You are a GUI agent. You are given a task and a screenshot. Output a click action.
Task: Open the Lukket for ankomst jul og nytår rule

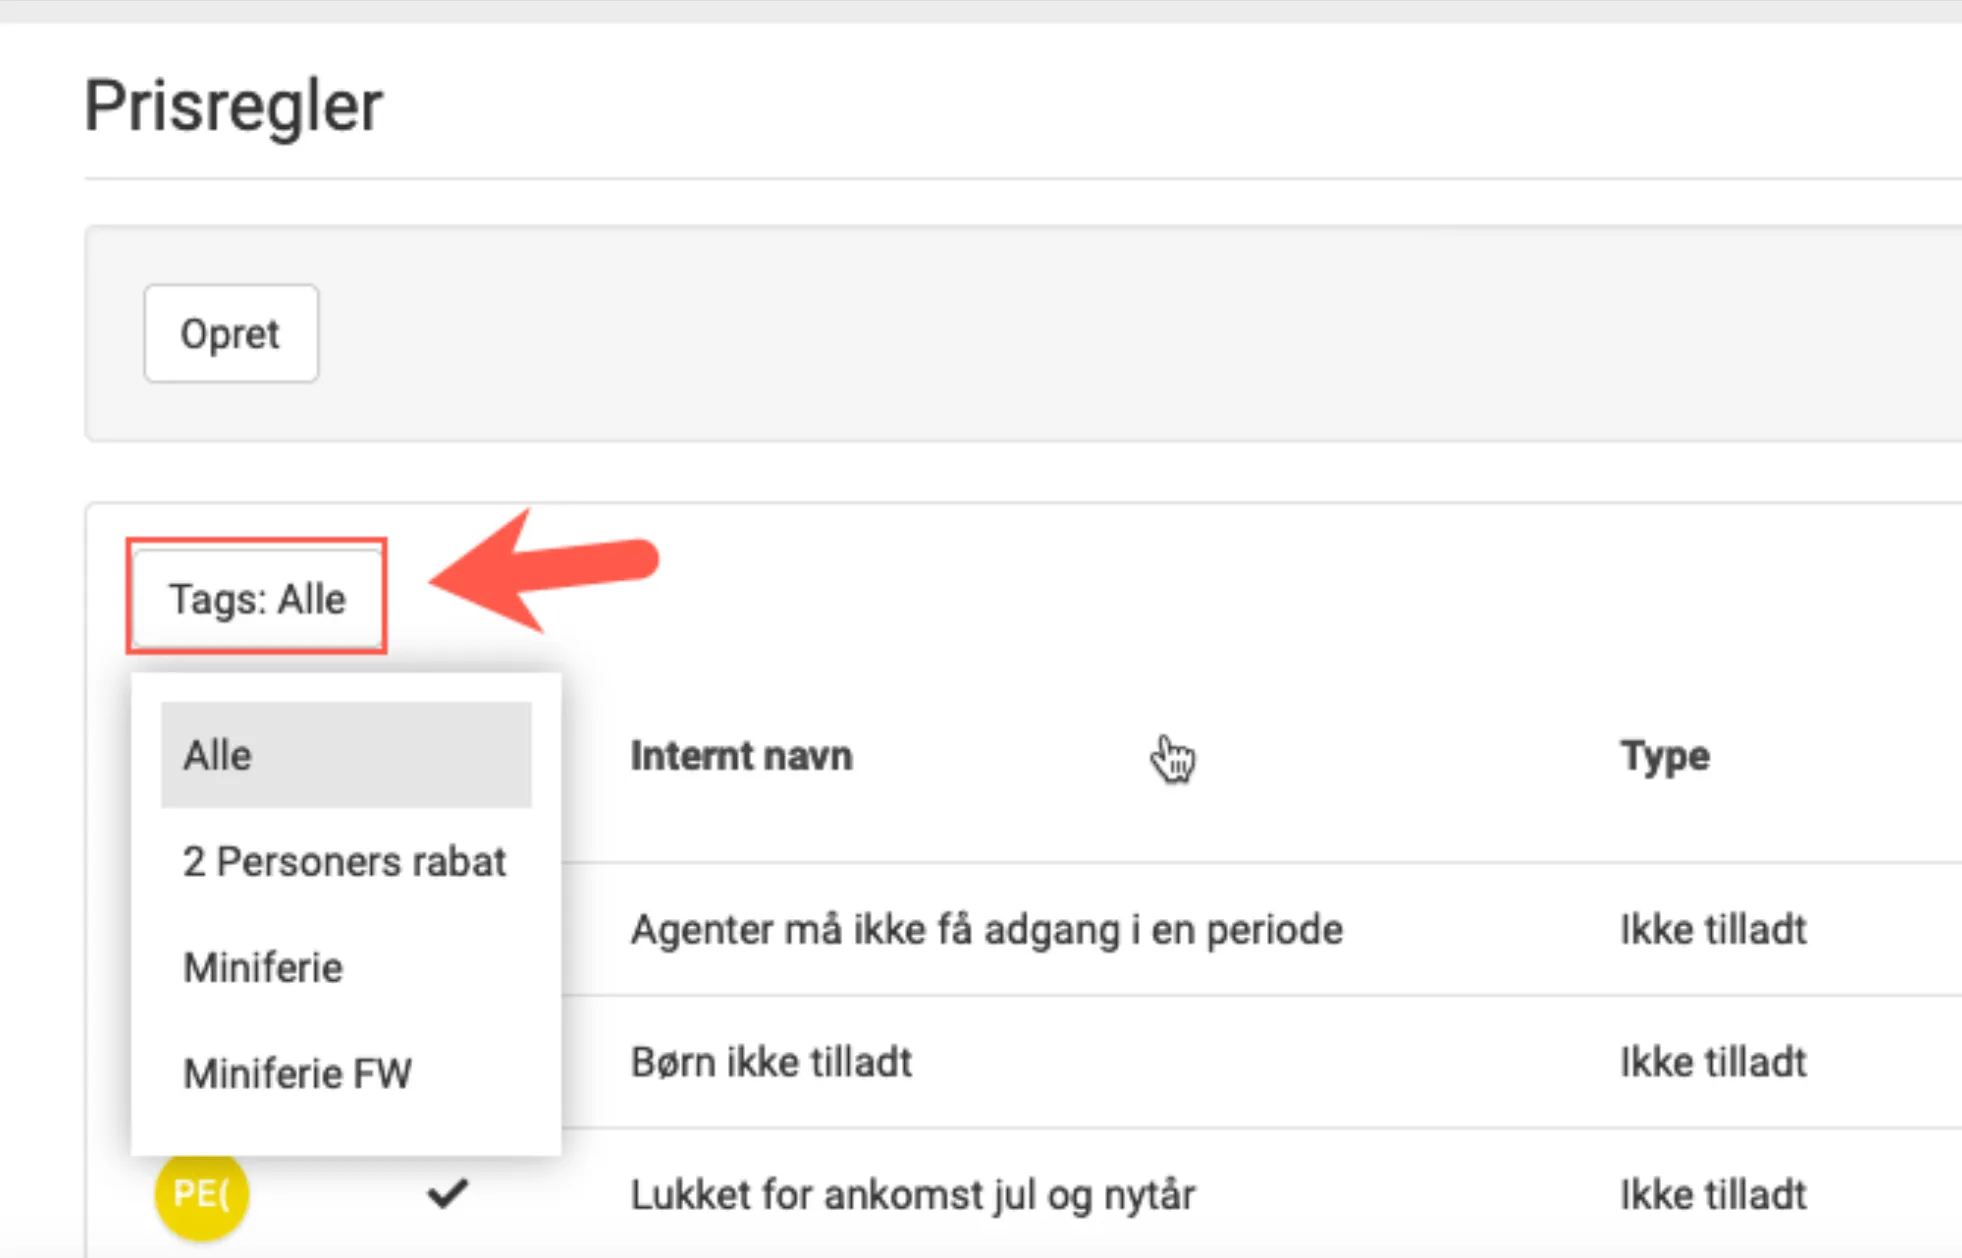pyautogui.click(x=912, y=1194)
